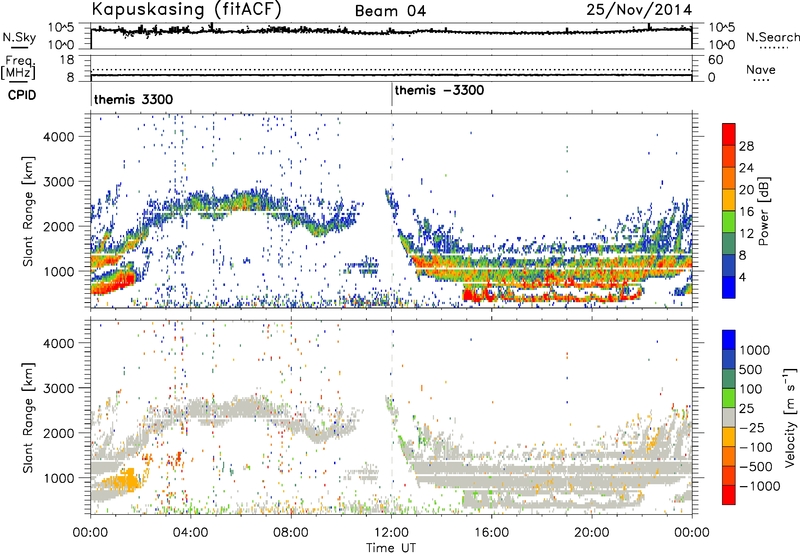Click the 'CPID' label
This screenshot has height=554, width=800.
point(22,95)
